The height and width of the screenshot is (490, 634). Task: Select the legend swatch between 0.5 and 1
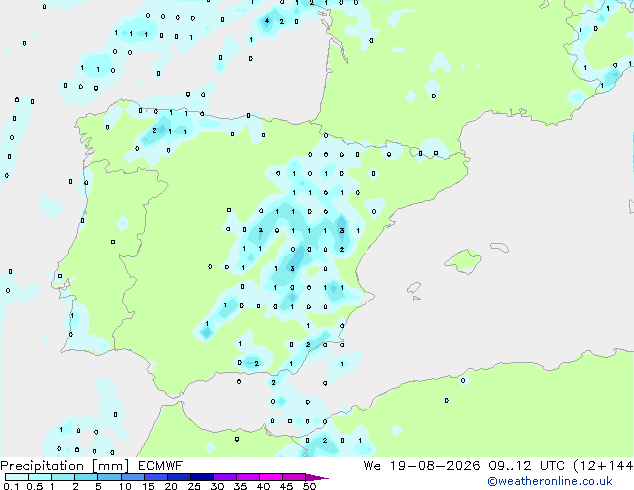(40, 477)
